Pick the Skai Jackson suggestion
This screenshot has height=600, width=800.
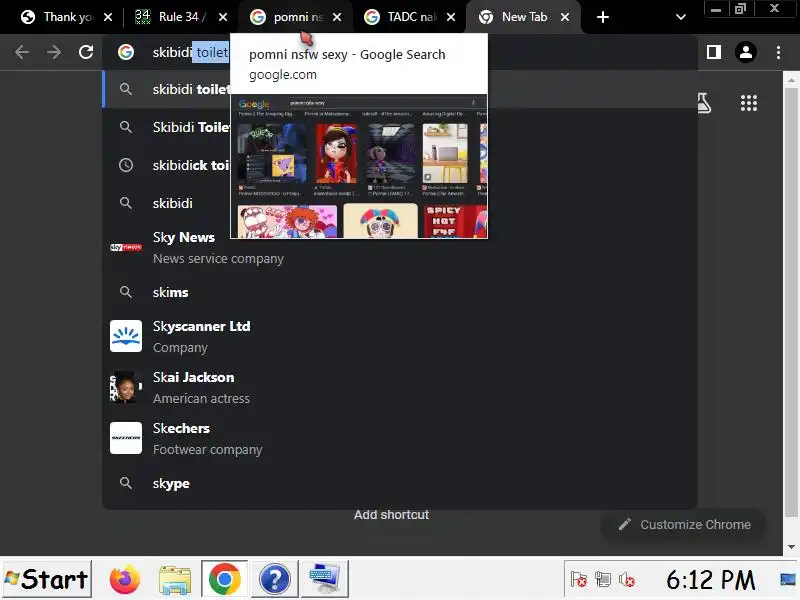coord(400,387)
